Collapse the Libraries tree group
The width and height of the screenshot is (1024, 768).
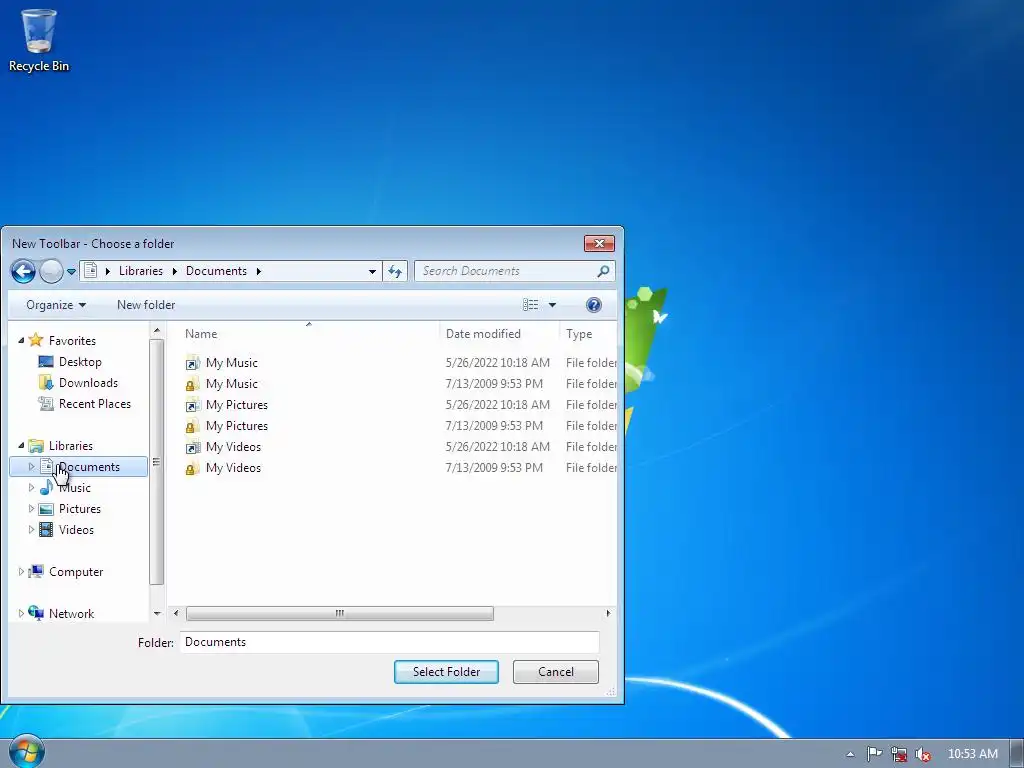pyautogui.click(x=21, y=445)
